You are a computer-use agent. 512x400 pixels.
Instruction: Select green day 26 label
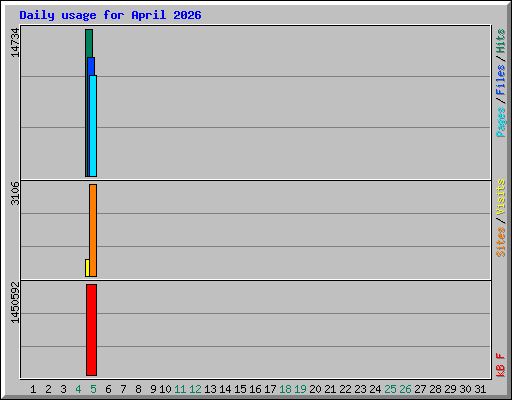[405, 389]
